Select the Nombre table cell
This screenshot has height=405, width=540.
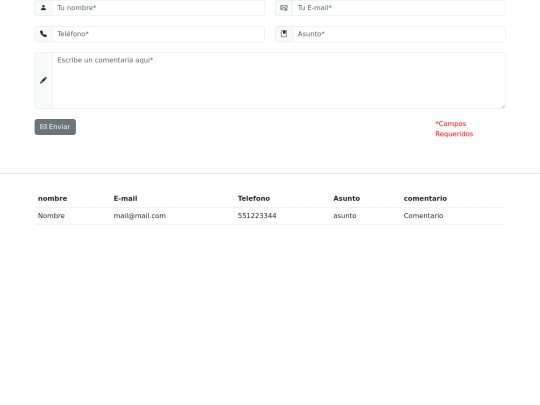coord(51,216)
